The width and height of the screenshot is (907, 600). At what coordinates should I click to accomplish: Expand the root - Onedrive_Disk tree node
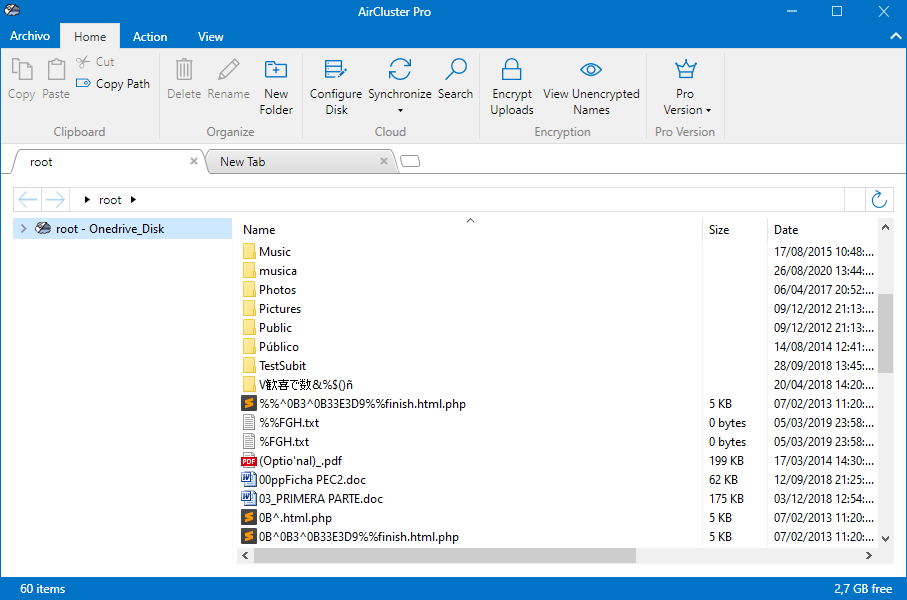(x=24, y=229)
